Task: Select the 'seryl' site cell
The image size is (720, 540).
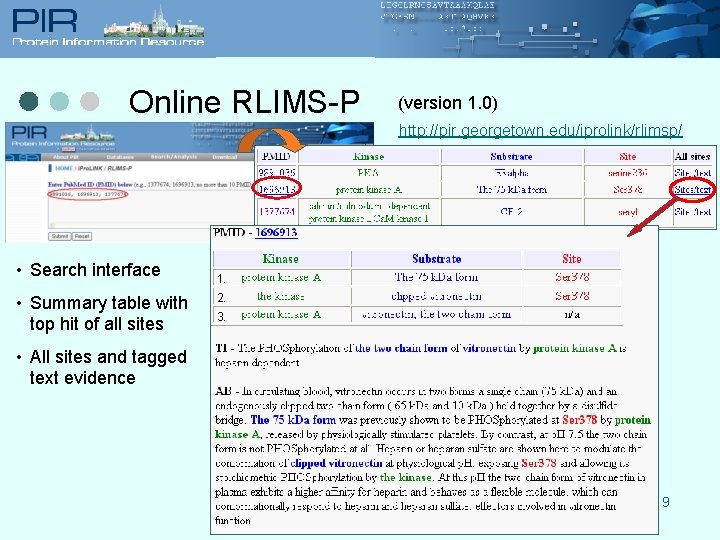Action: pyautogui.click(x=627, y=212)
